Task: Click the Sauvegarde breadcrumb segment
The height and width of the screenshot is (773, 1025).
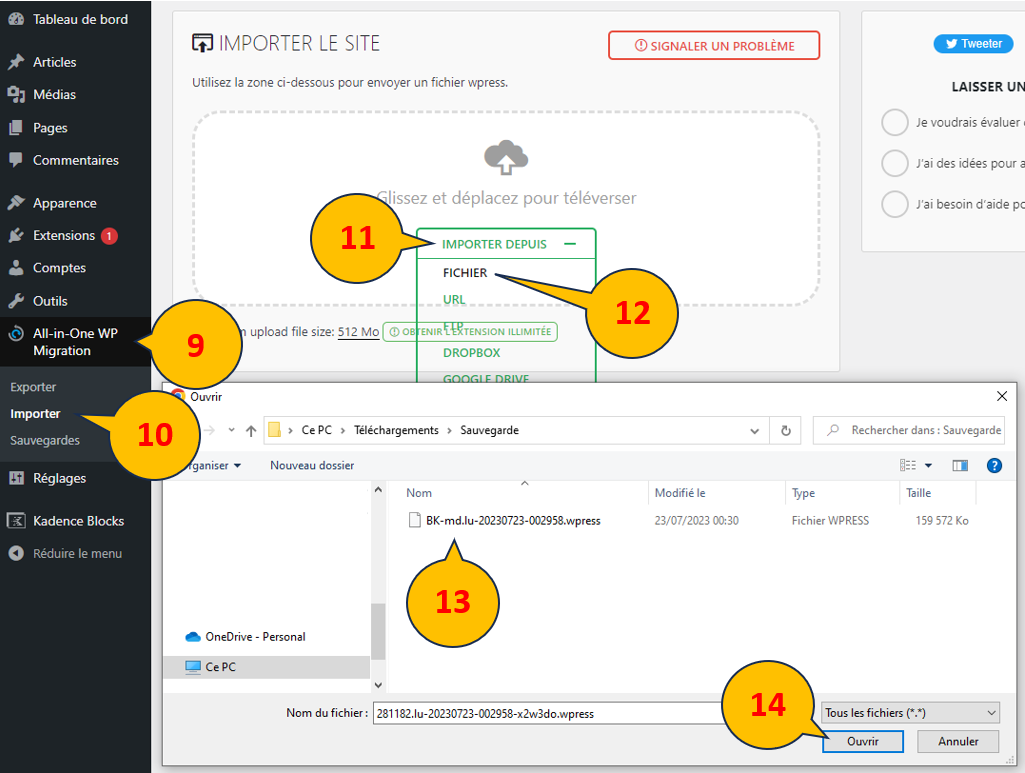Action: click(x=490, y=431)
